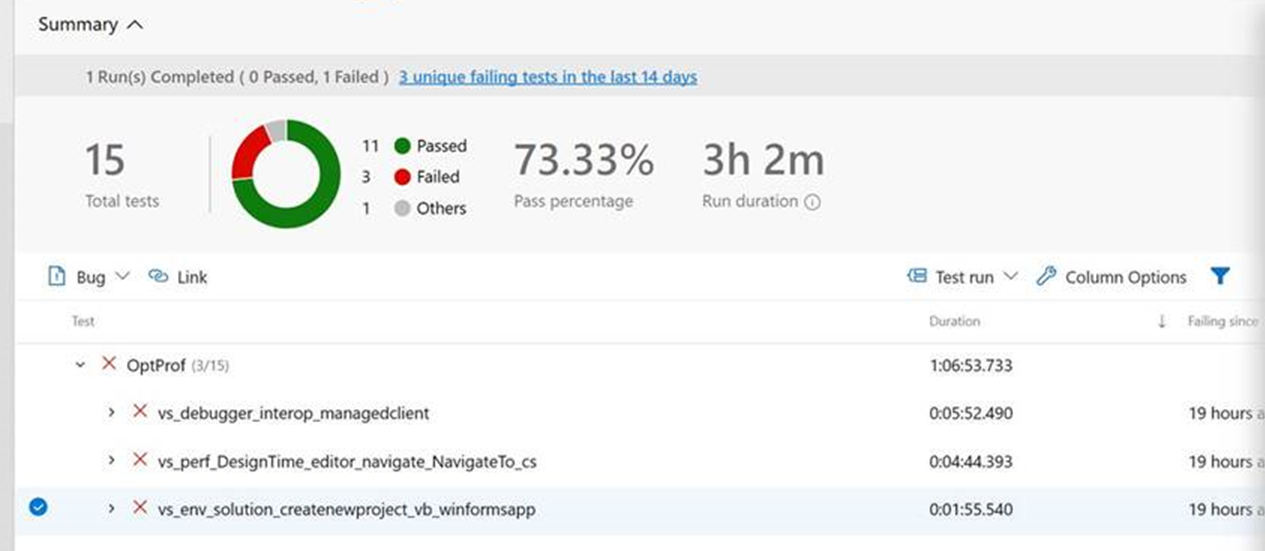The height and width of the screenshot is (551, 1265).
Task: Click the 3h 2m run duration value
Action: click(763, 160)
